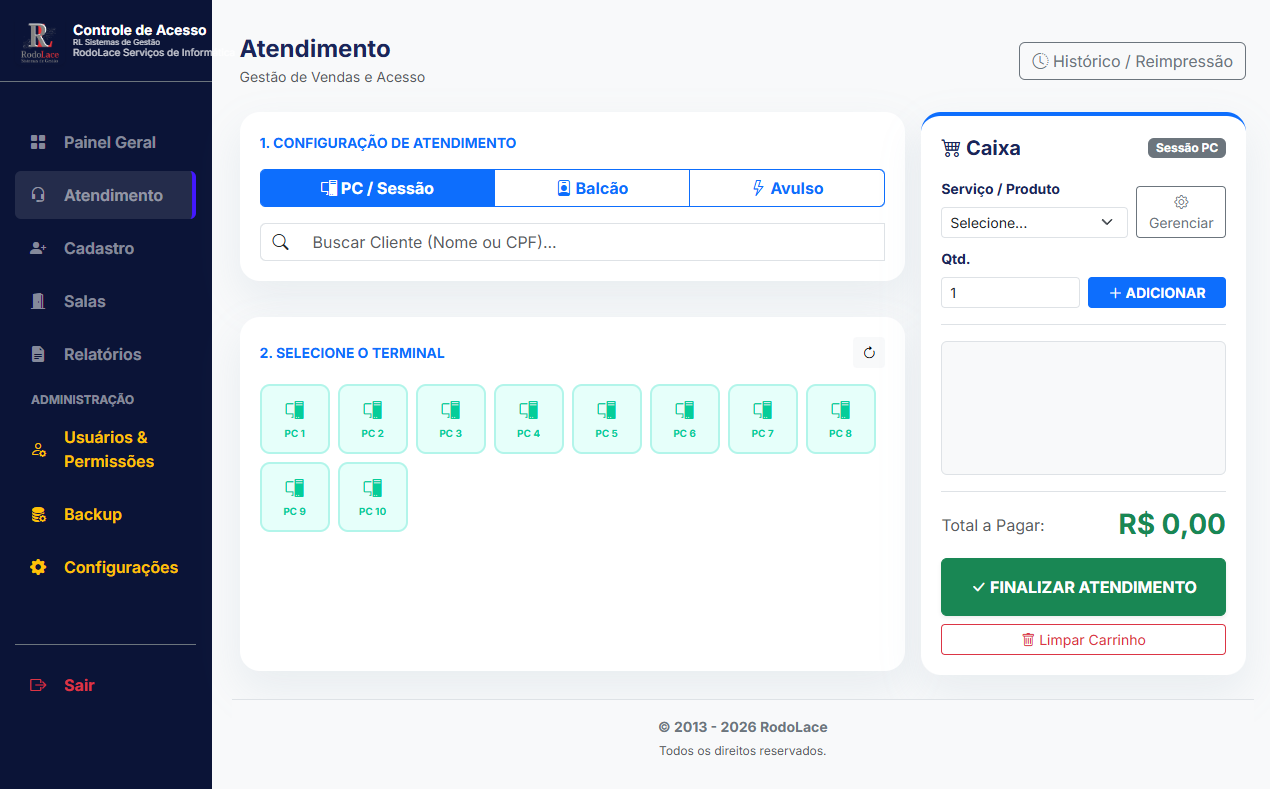Viewport: 1270px width, 789px height.
Task: Click the search magnifier icon
Action: coord(281,242)
